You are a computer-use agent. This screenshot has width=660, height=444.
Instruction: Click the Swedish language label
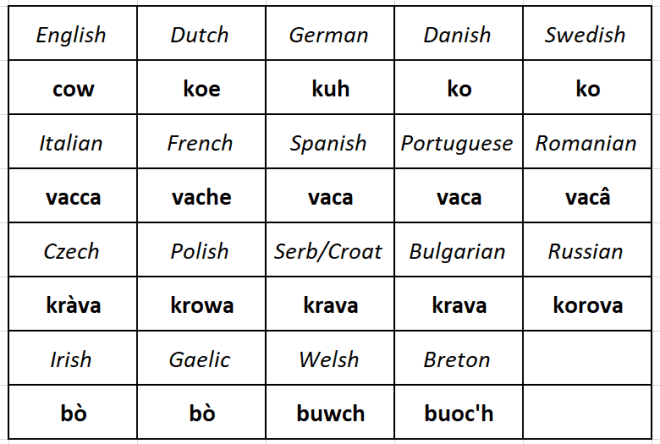(585, 35)
